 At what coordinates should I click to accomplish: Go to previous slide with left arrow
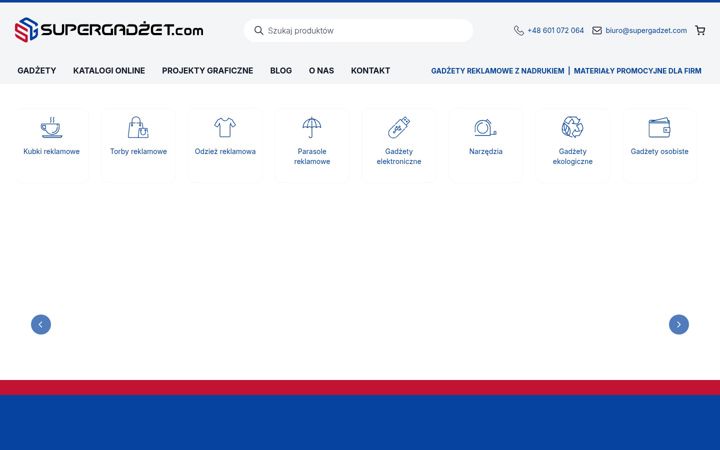[41, 325]
